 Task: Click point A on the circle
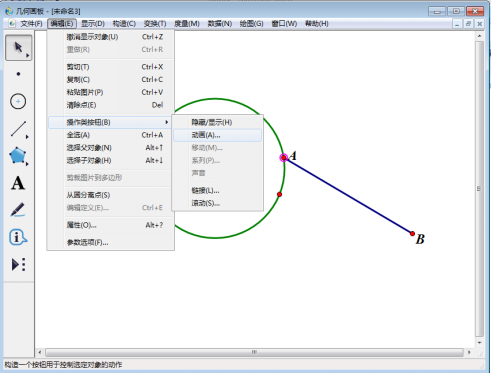pyautogui.click(x=284, y=157)
